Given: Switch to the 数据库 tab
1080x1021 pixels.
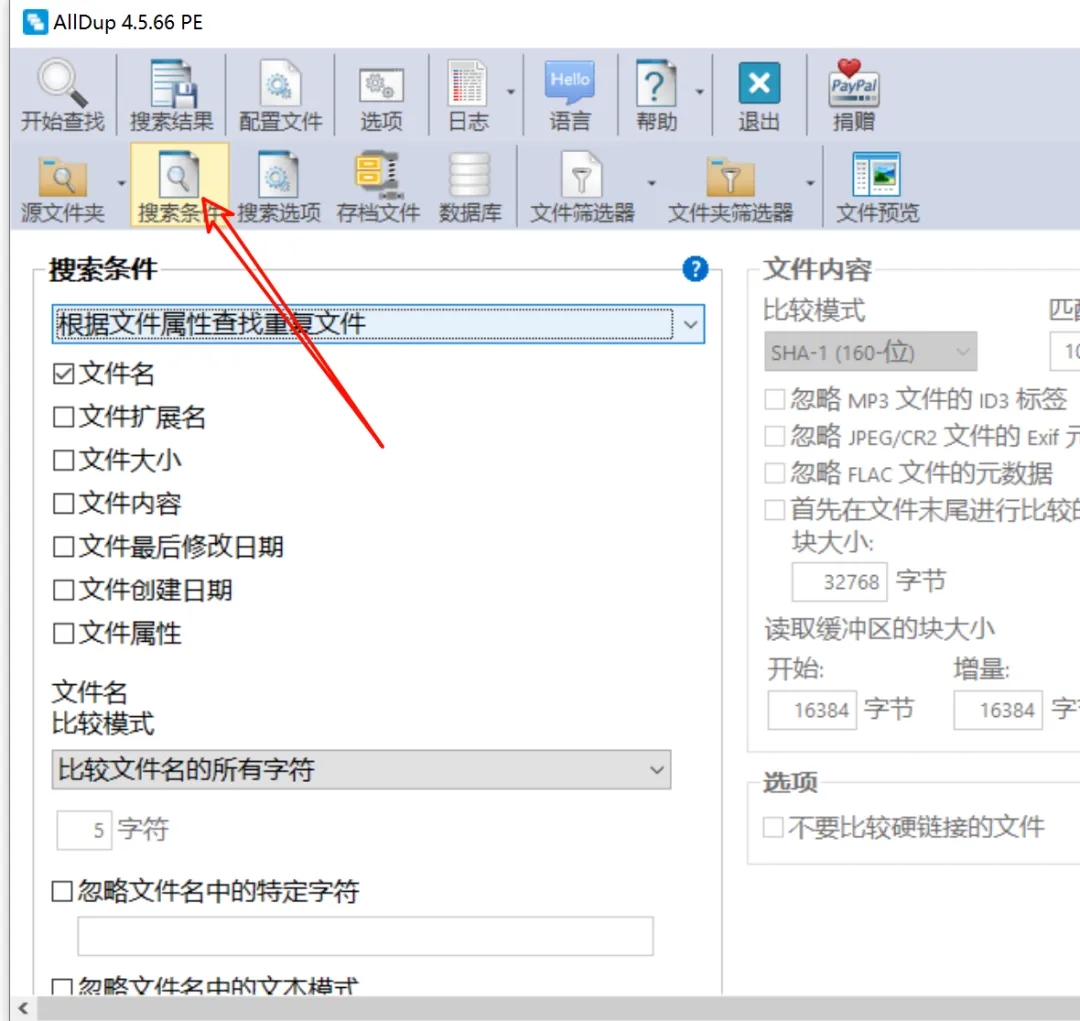Looking at the screenshot, I should [x=470, y=188].
